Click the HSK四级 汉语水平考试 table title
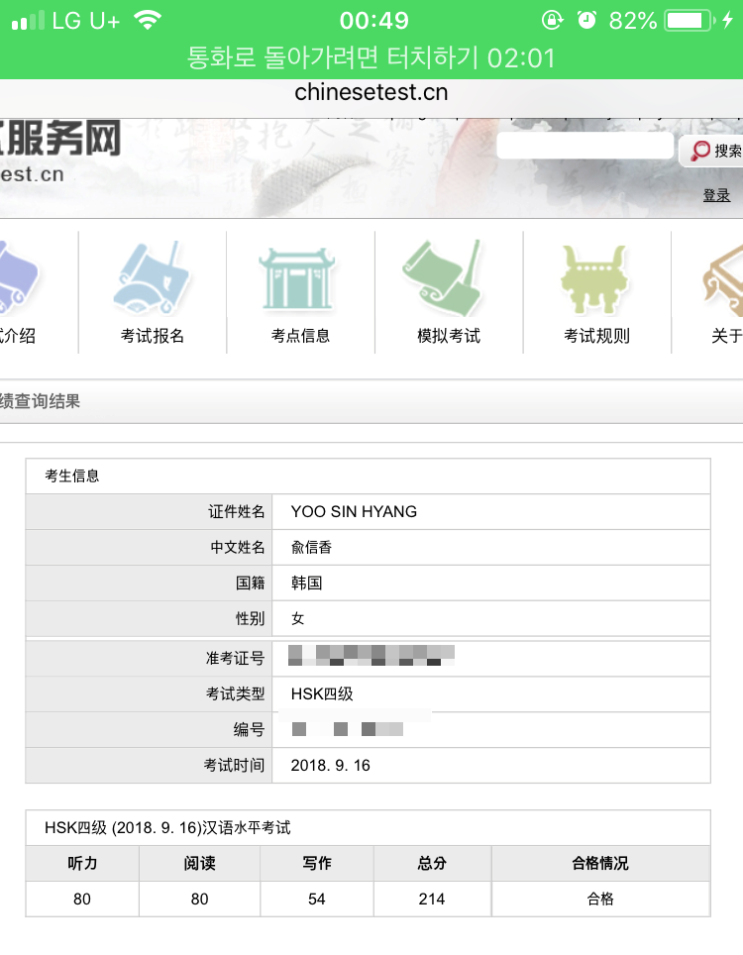The height and width of the screenshot is (955, 743). click(x=167, y=828)
